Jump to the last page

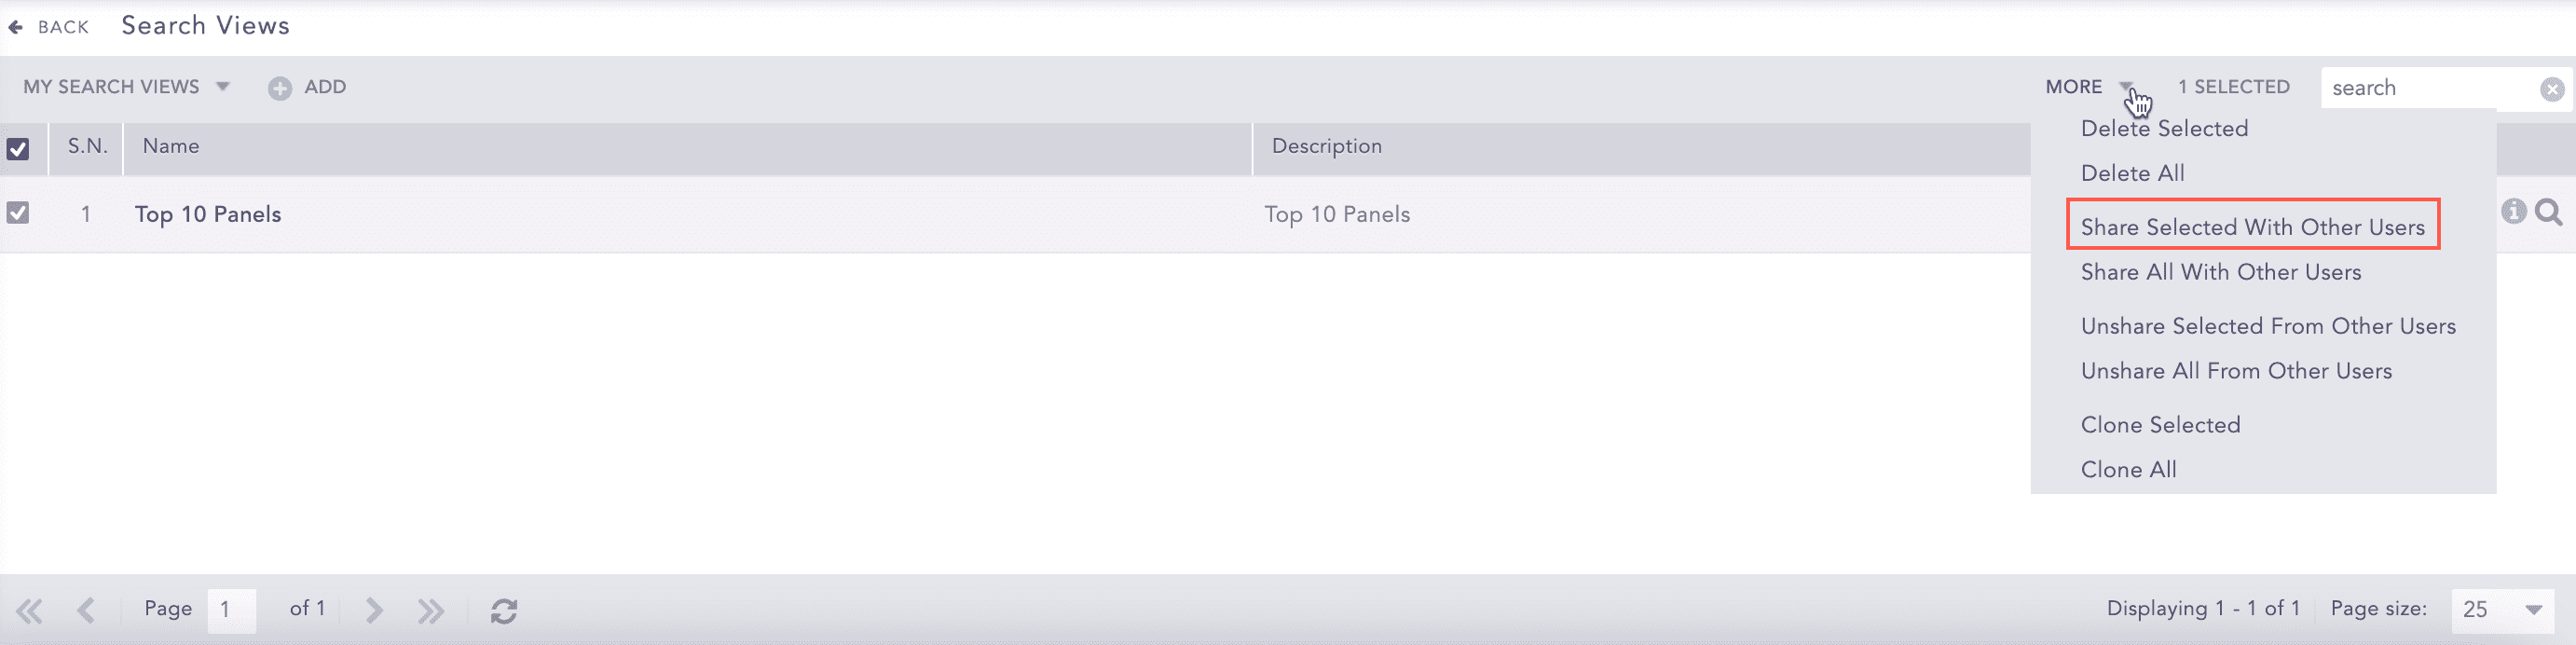pyautogui.click(x=431, y=610)
